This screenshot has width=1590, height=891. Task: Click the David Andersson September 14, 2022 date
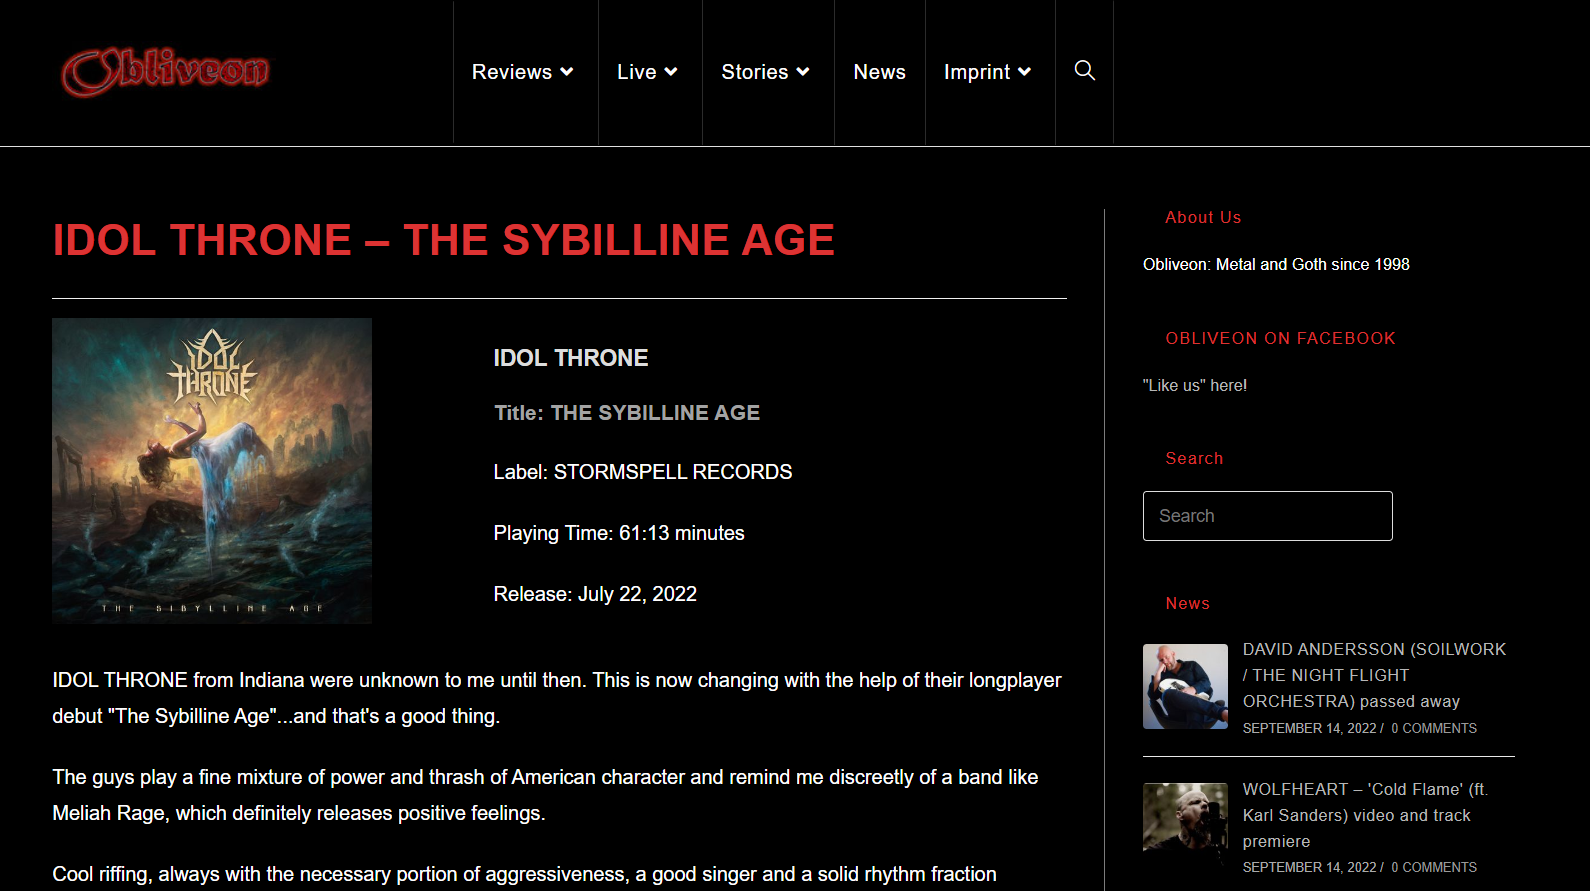1310,728
